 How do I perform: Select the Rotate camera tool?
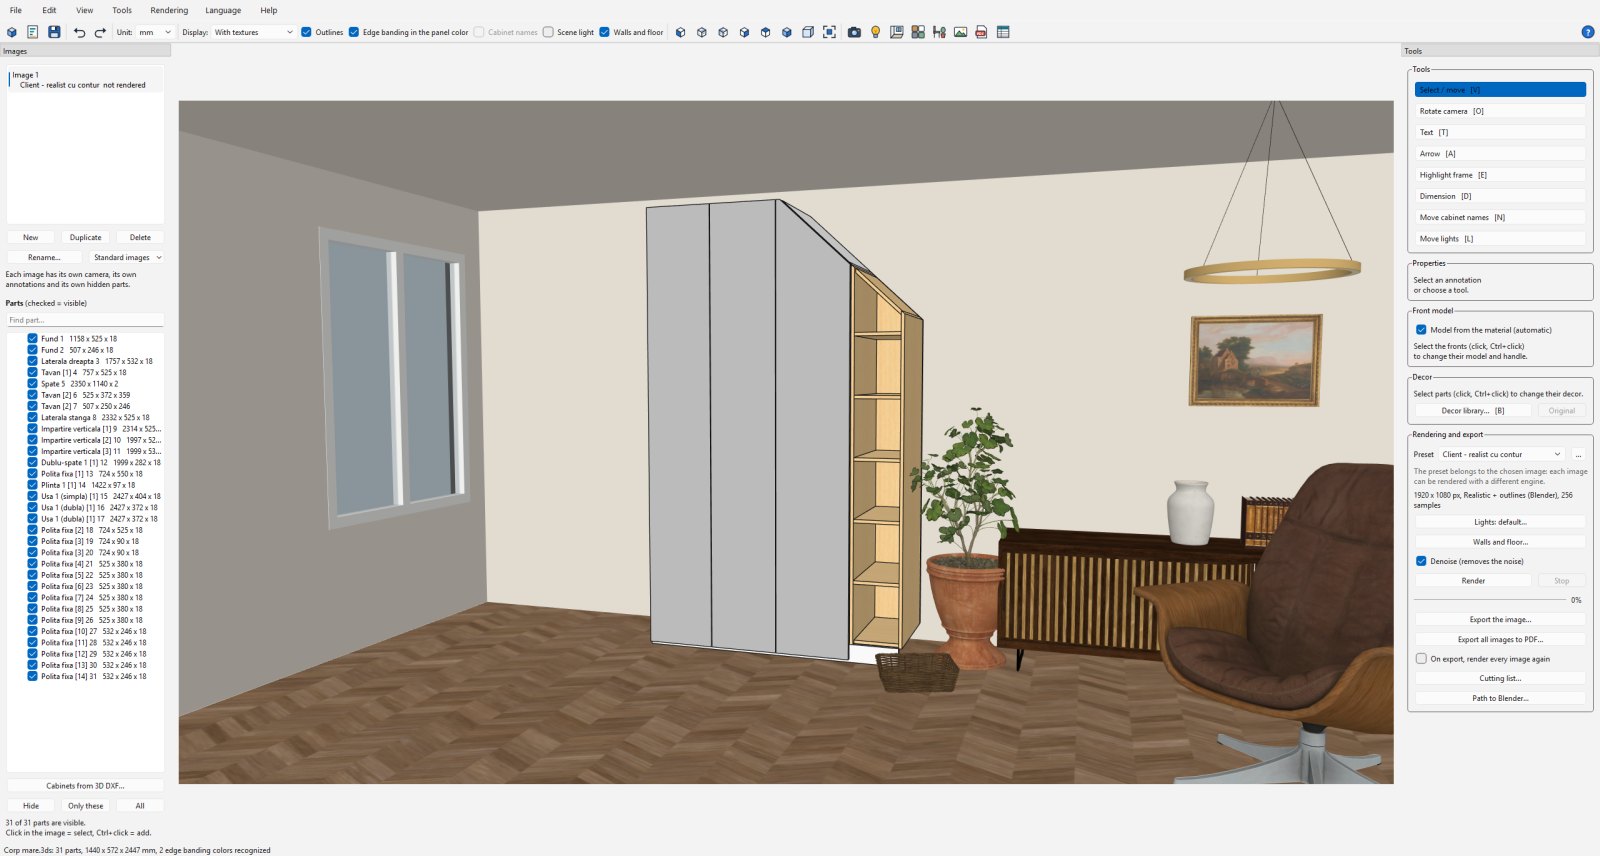pos(1500,111)
